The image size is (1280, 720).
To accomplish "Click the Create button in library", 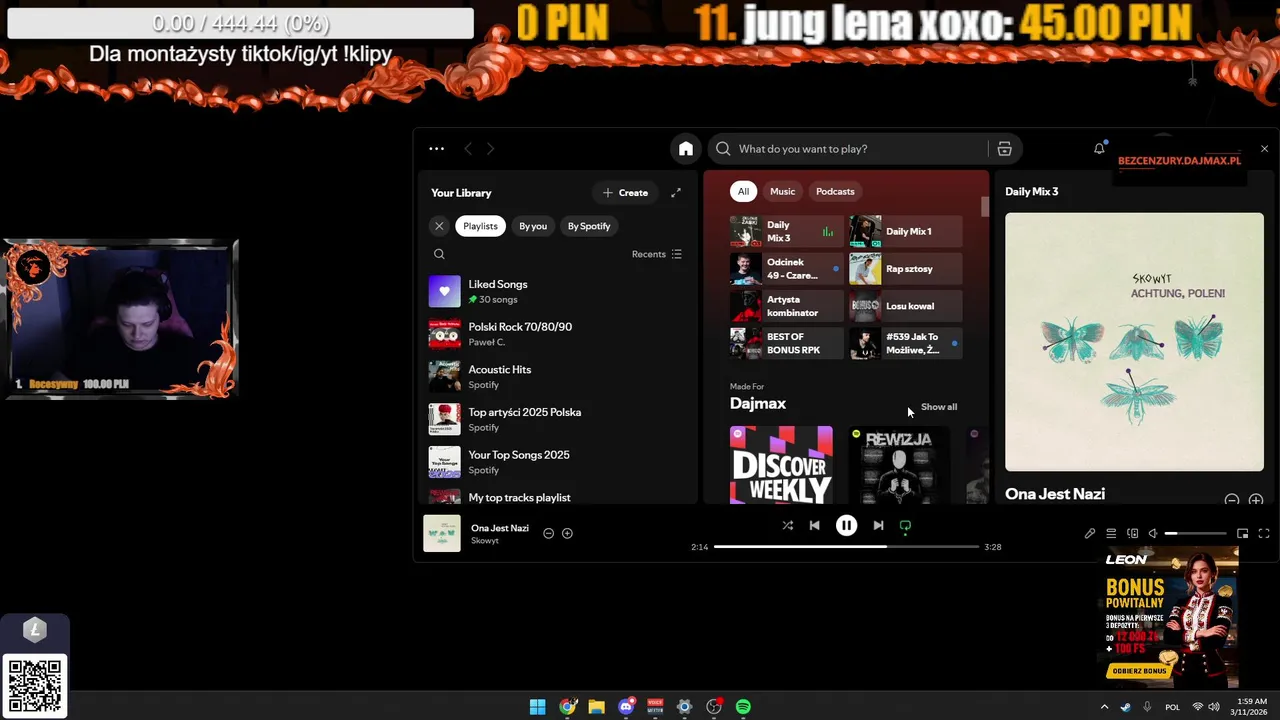I will [x=625, y=193].
